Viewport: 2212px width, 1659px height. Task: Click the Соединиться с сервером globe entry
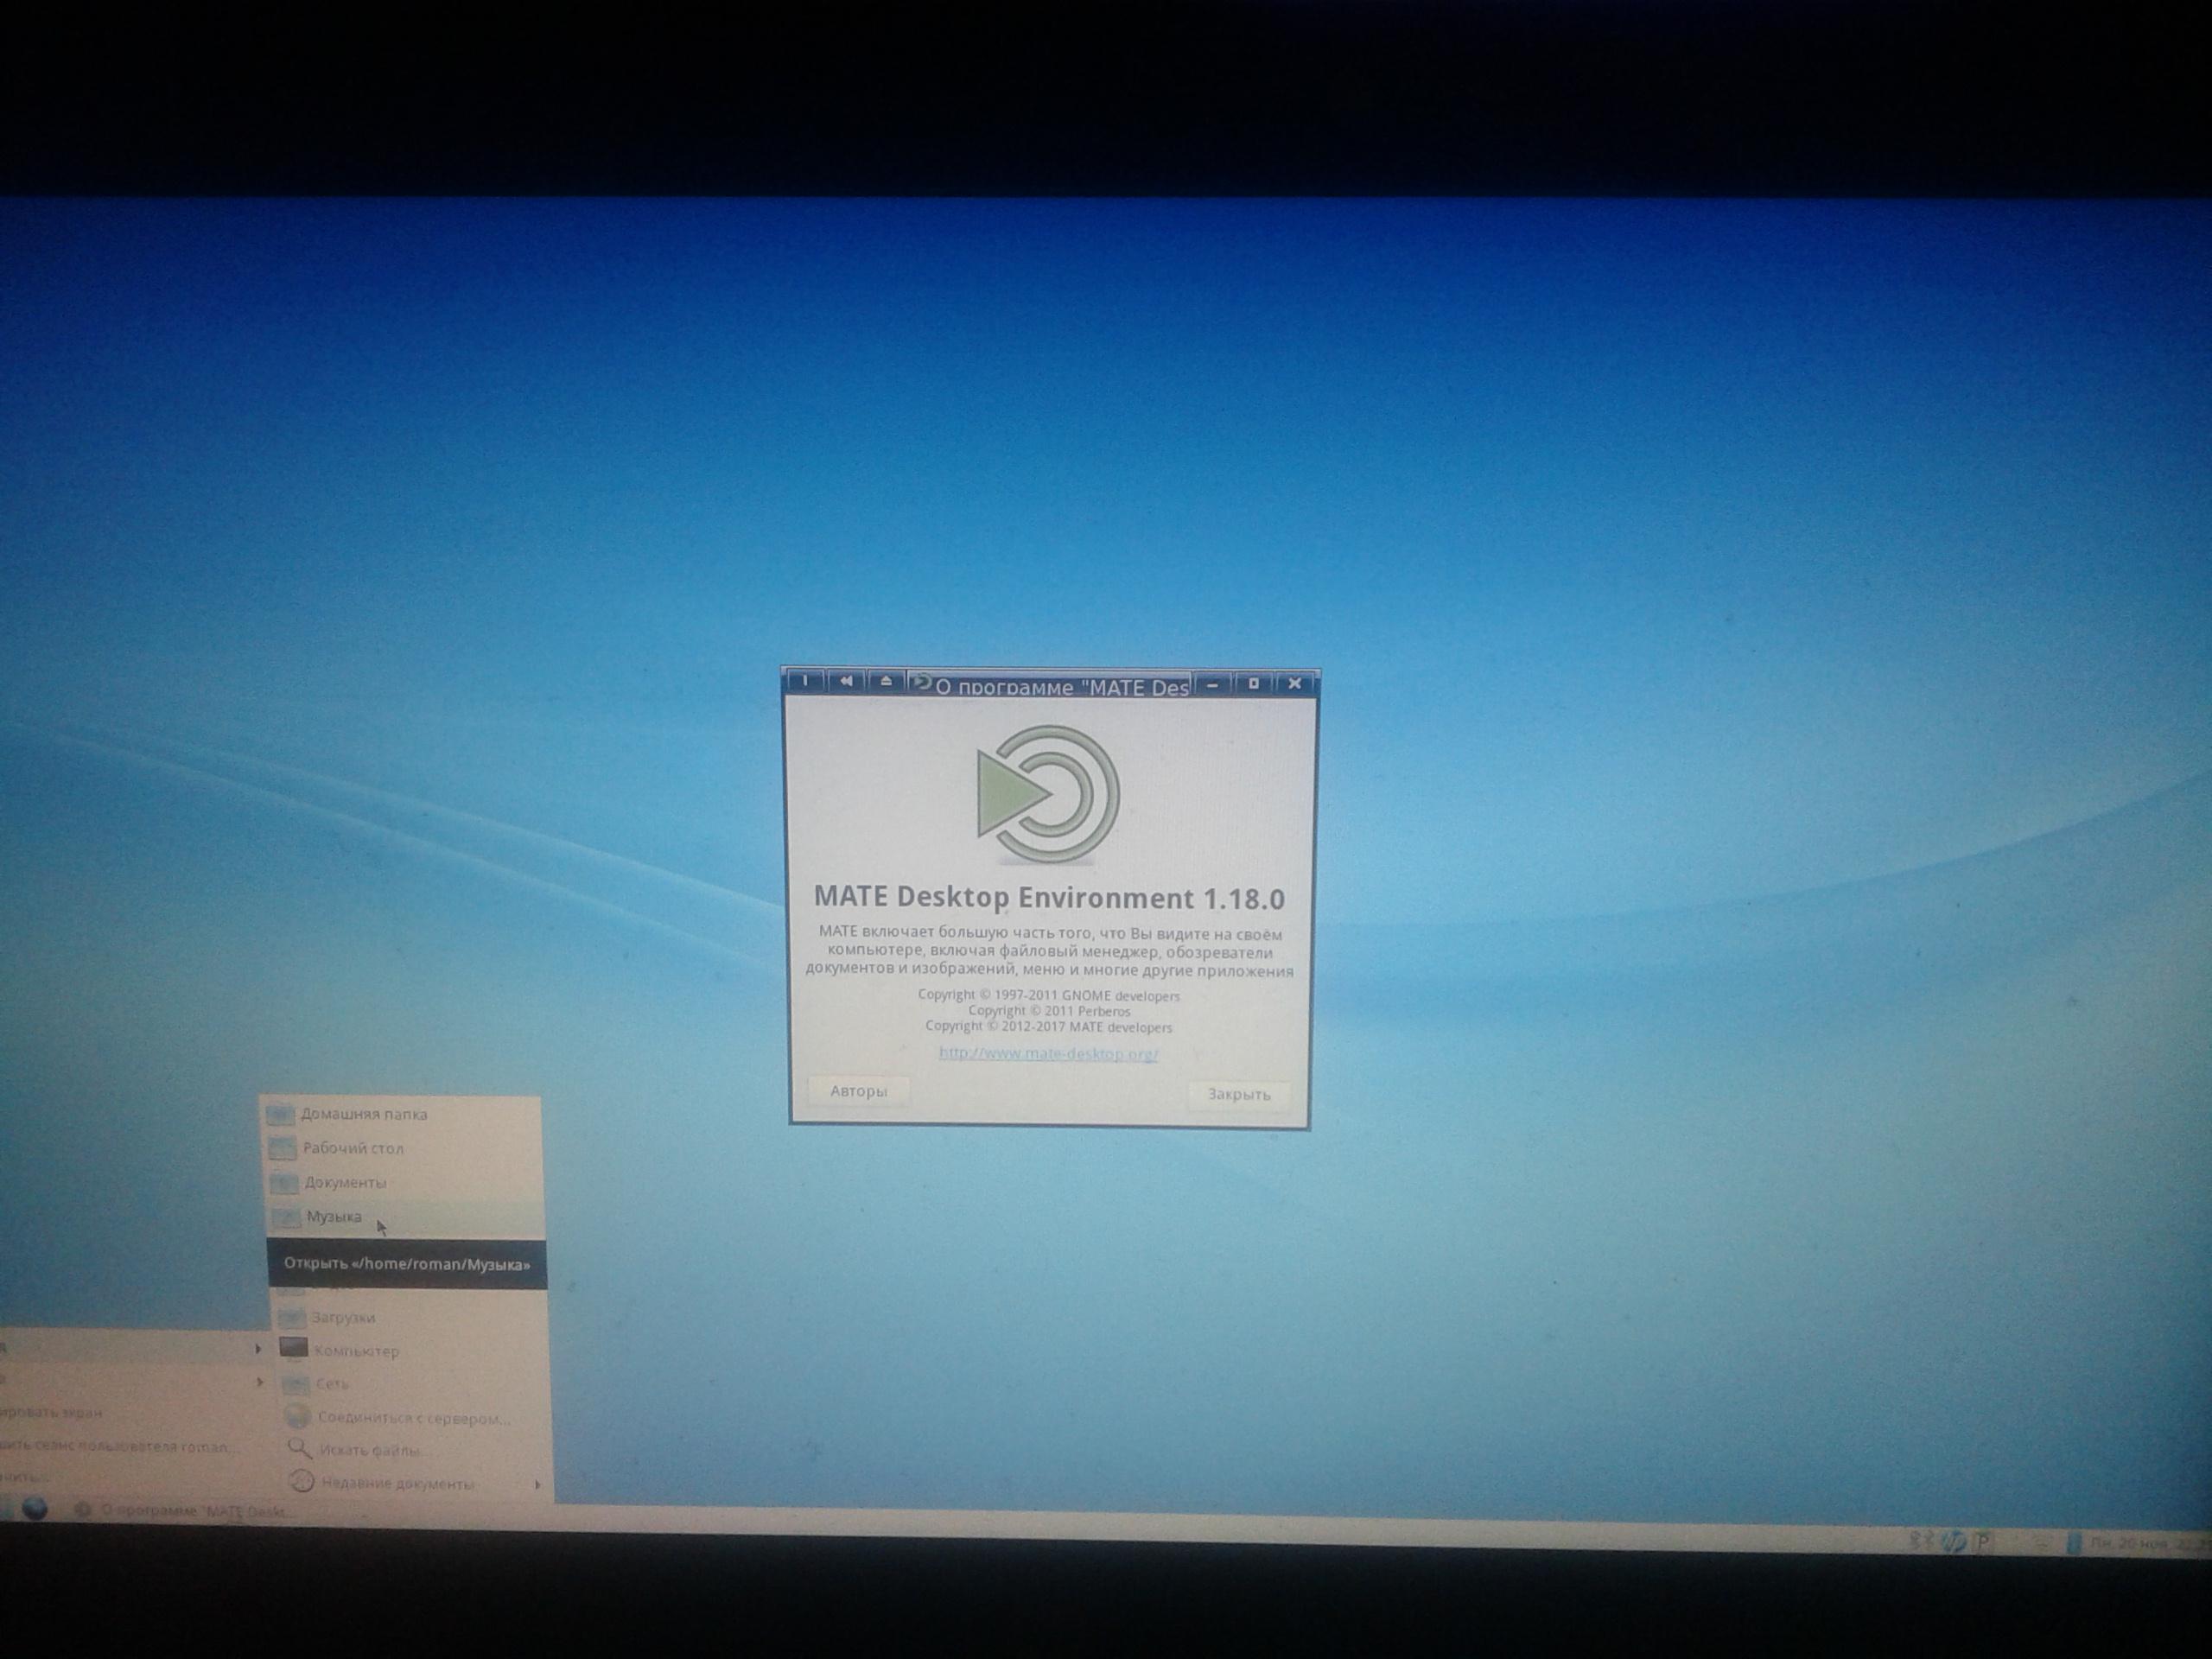412,1418
